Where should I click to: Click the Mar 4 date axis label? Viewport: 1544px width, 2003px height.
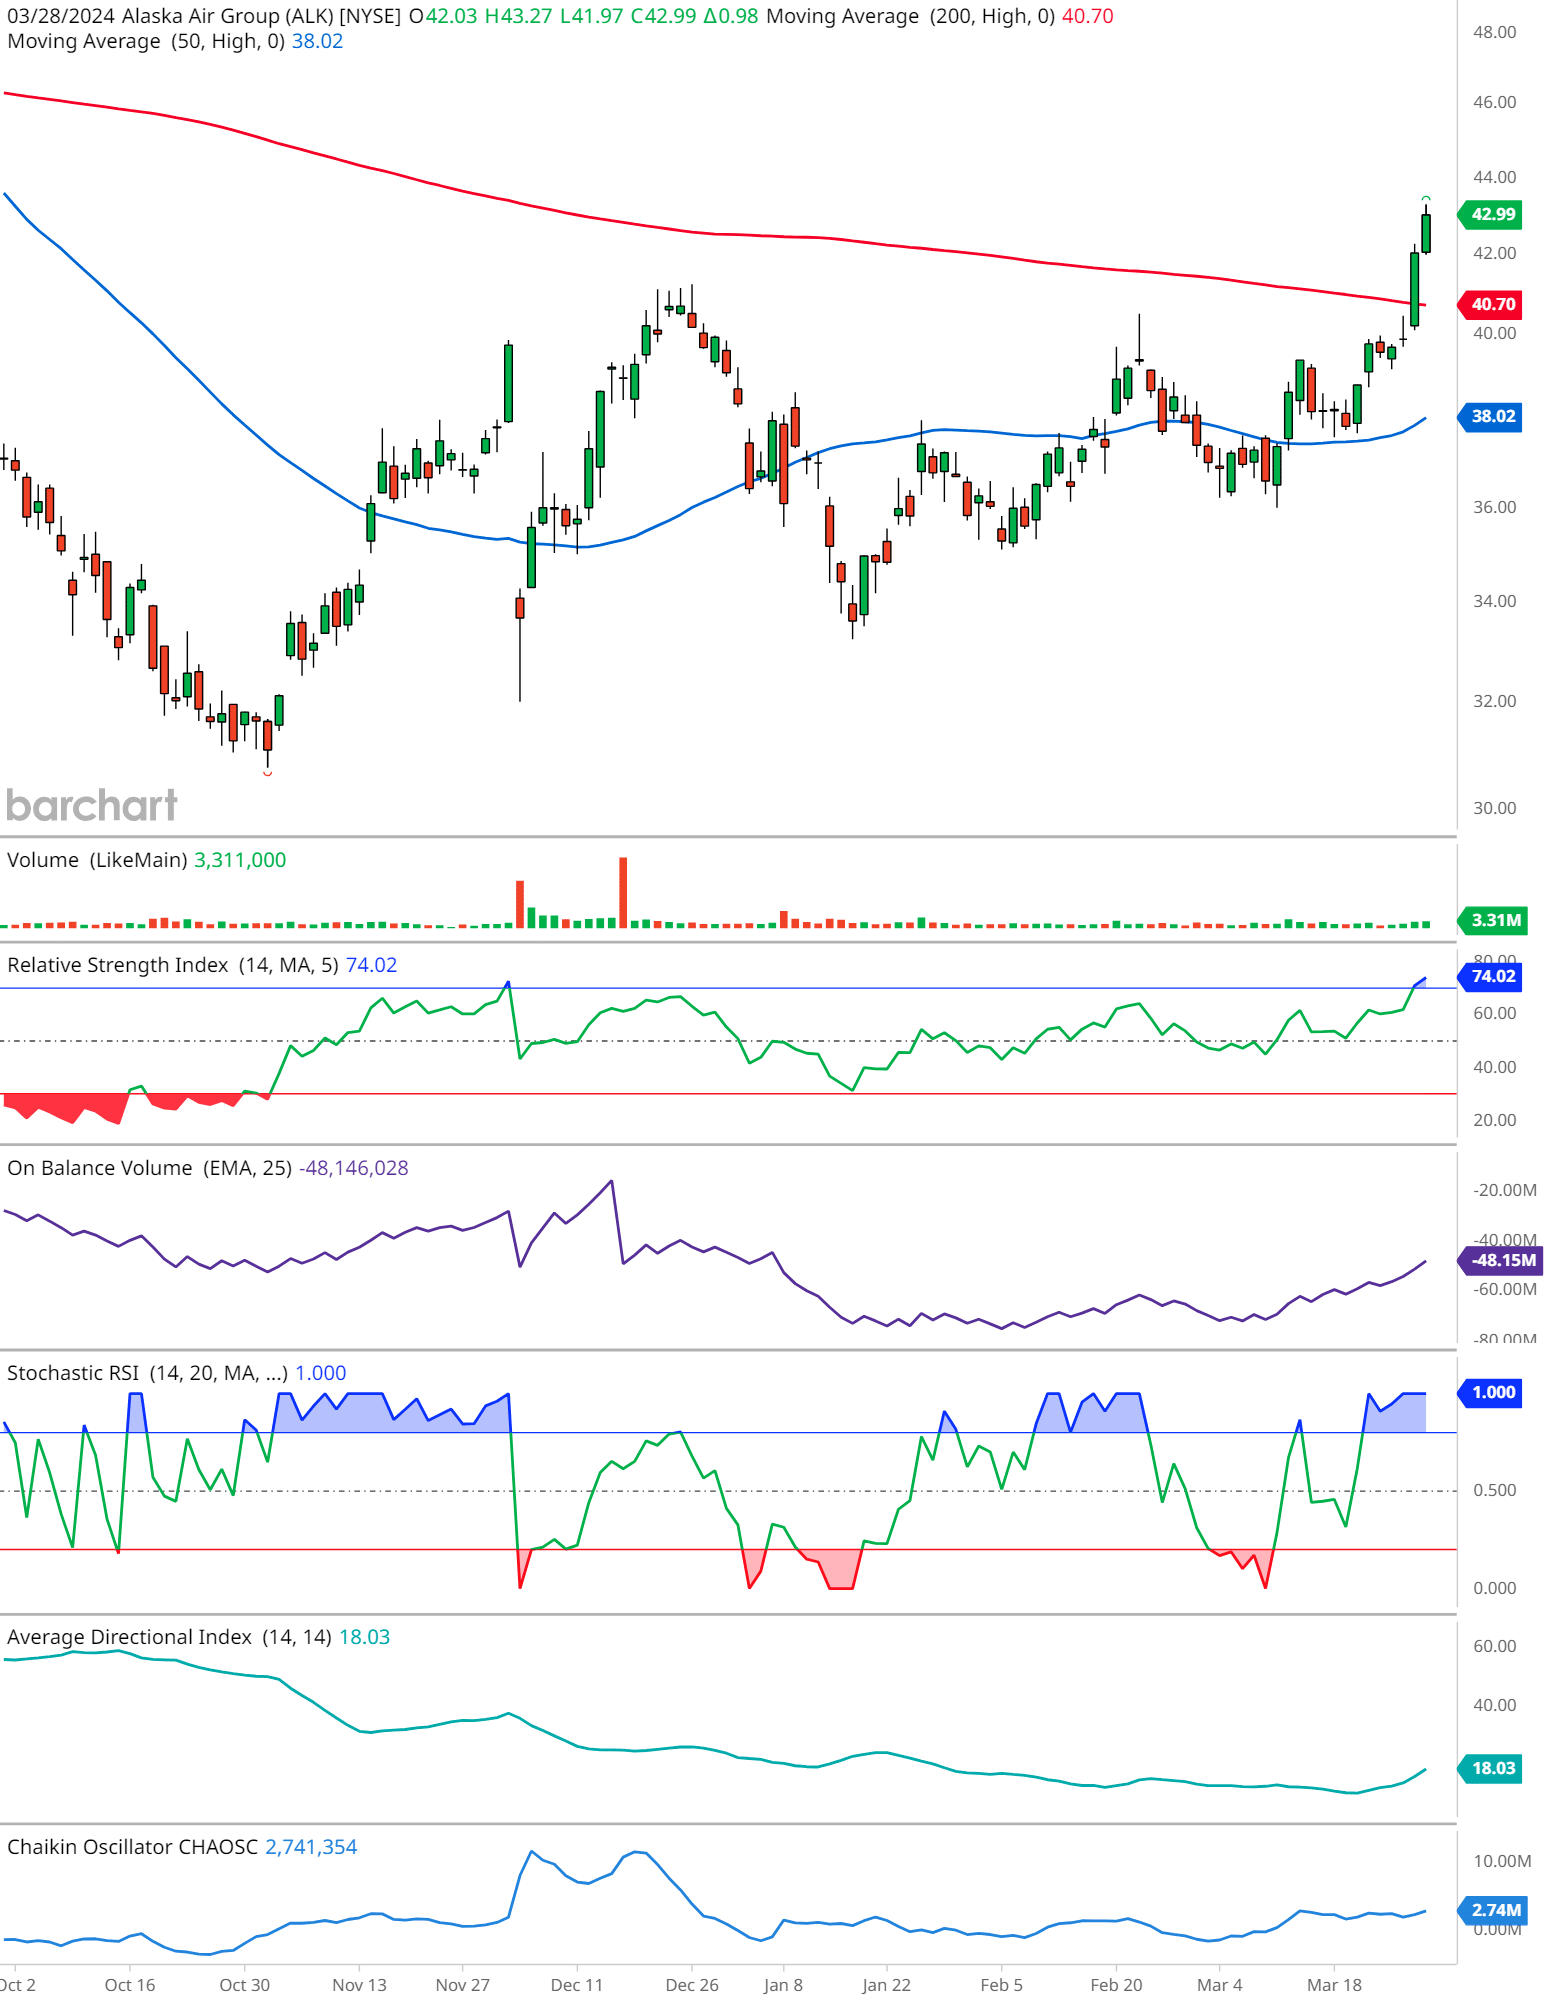1219,1985
